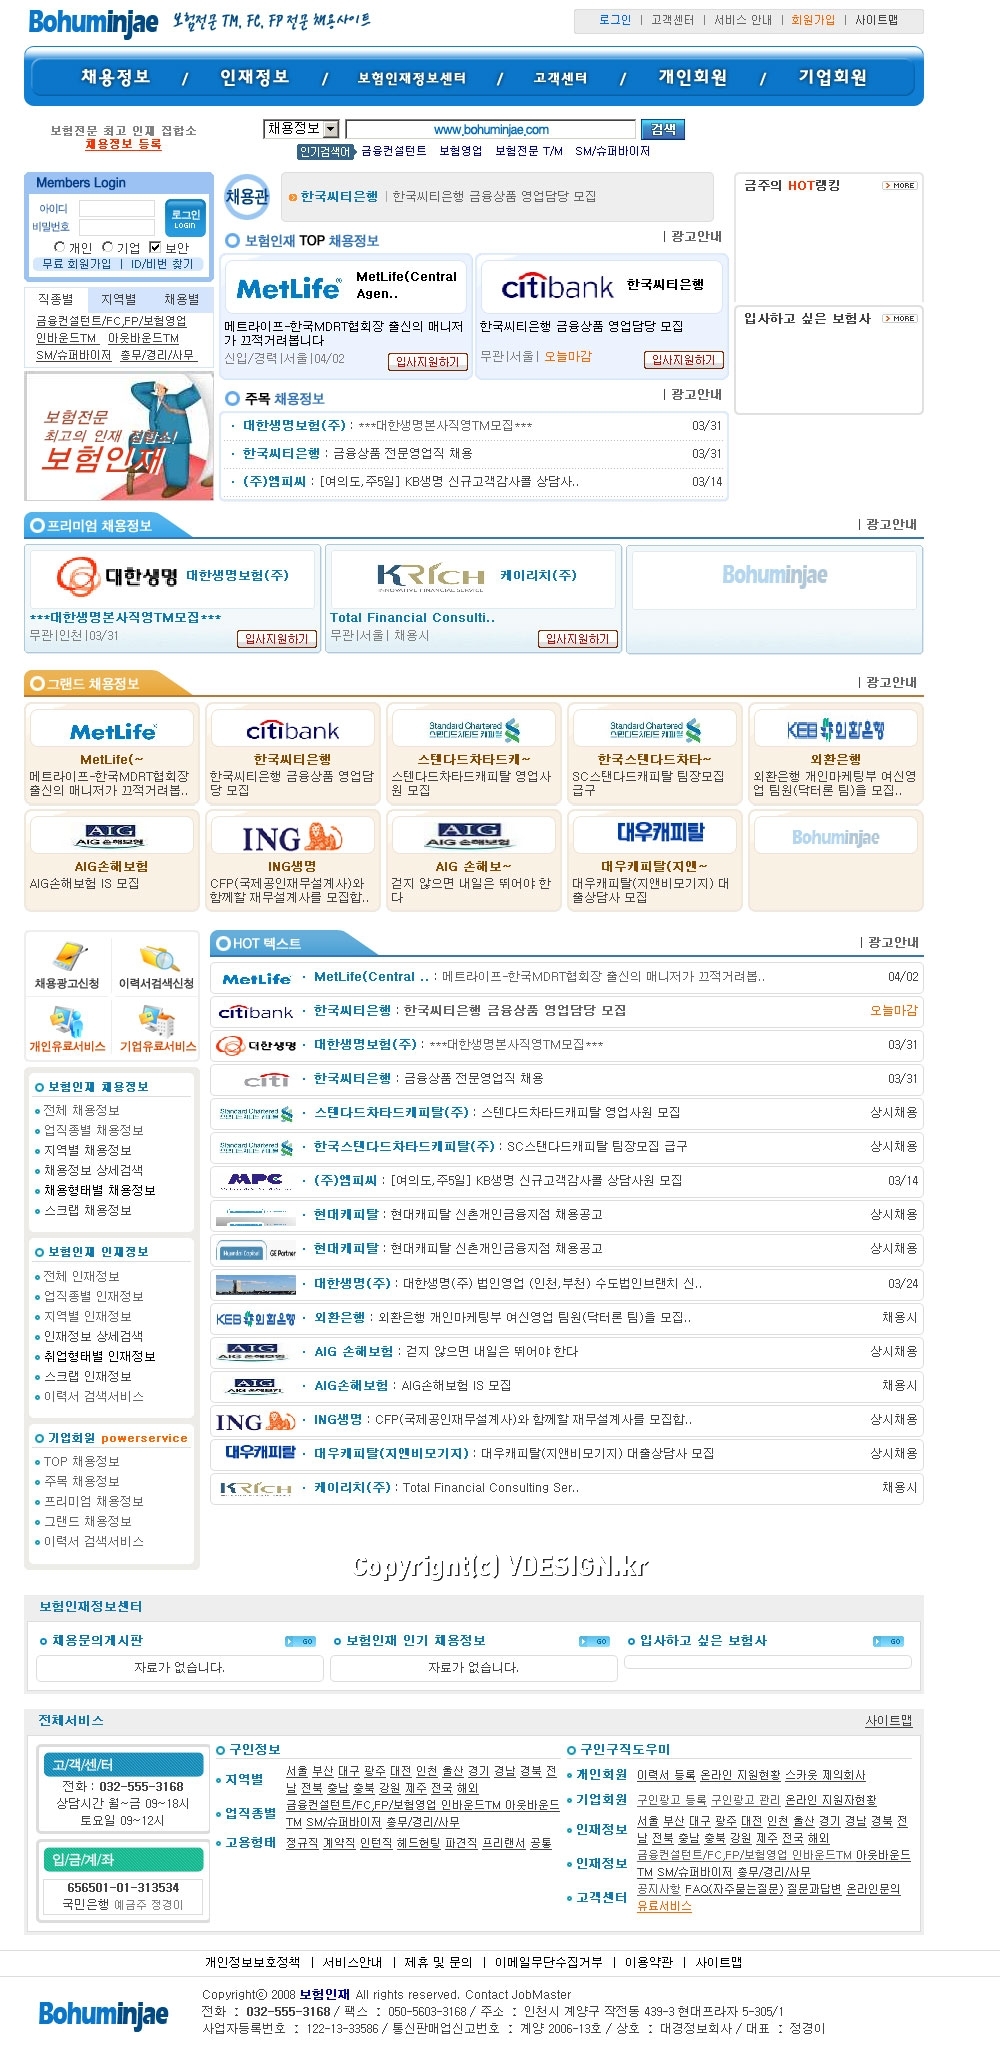This screenshot has width=1000, height=2065.
Task: Click the GO icon next to 보험인재 인기 채용정보
Action: pyautogui.click(x=595, y=1641)
